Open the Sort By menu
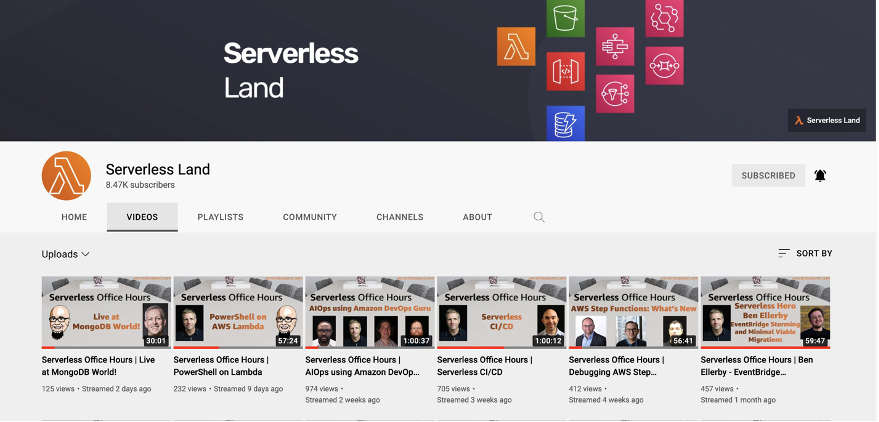Screen dimensions: 879x422 (x=805, y=253)
